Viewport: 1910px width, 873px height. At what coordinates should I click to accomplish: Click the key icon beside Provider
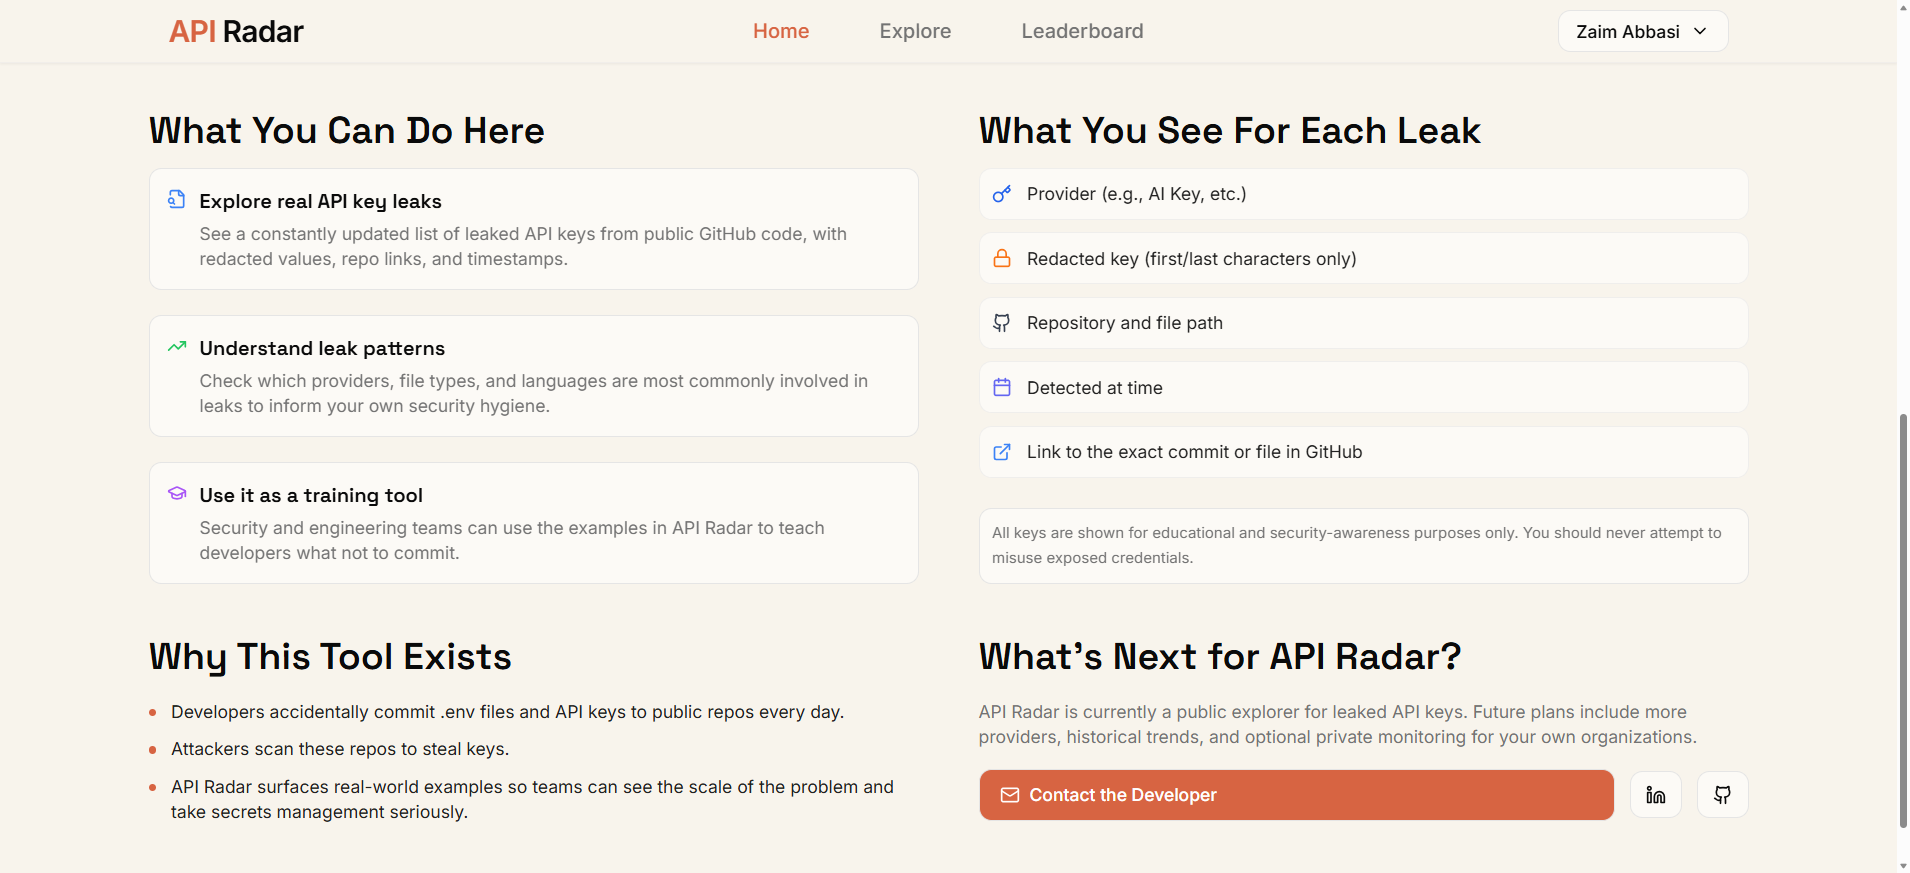tap(1001, 194)
